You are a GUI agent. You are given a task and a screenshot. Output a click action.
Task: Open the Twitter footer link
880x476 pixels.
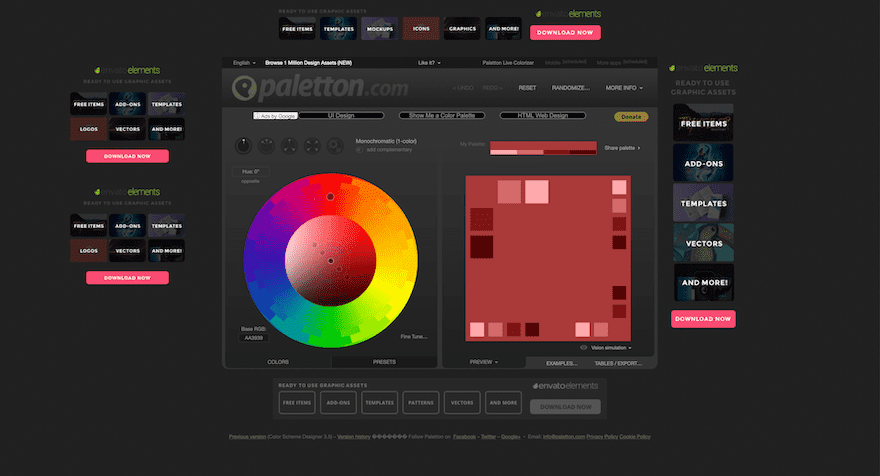488,437
